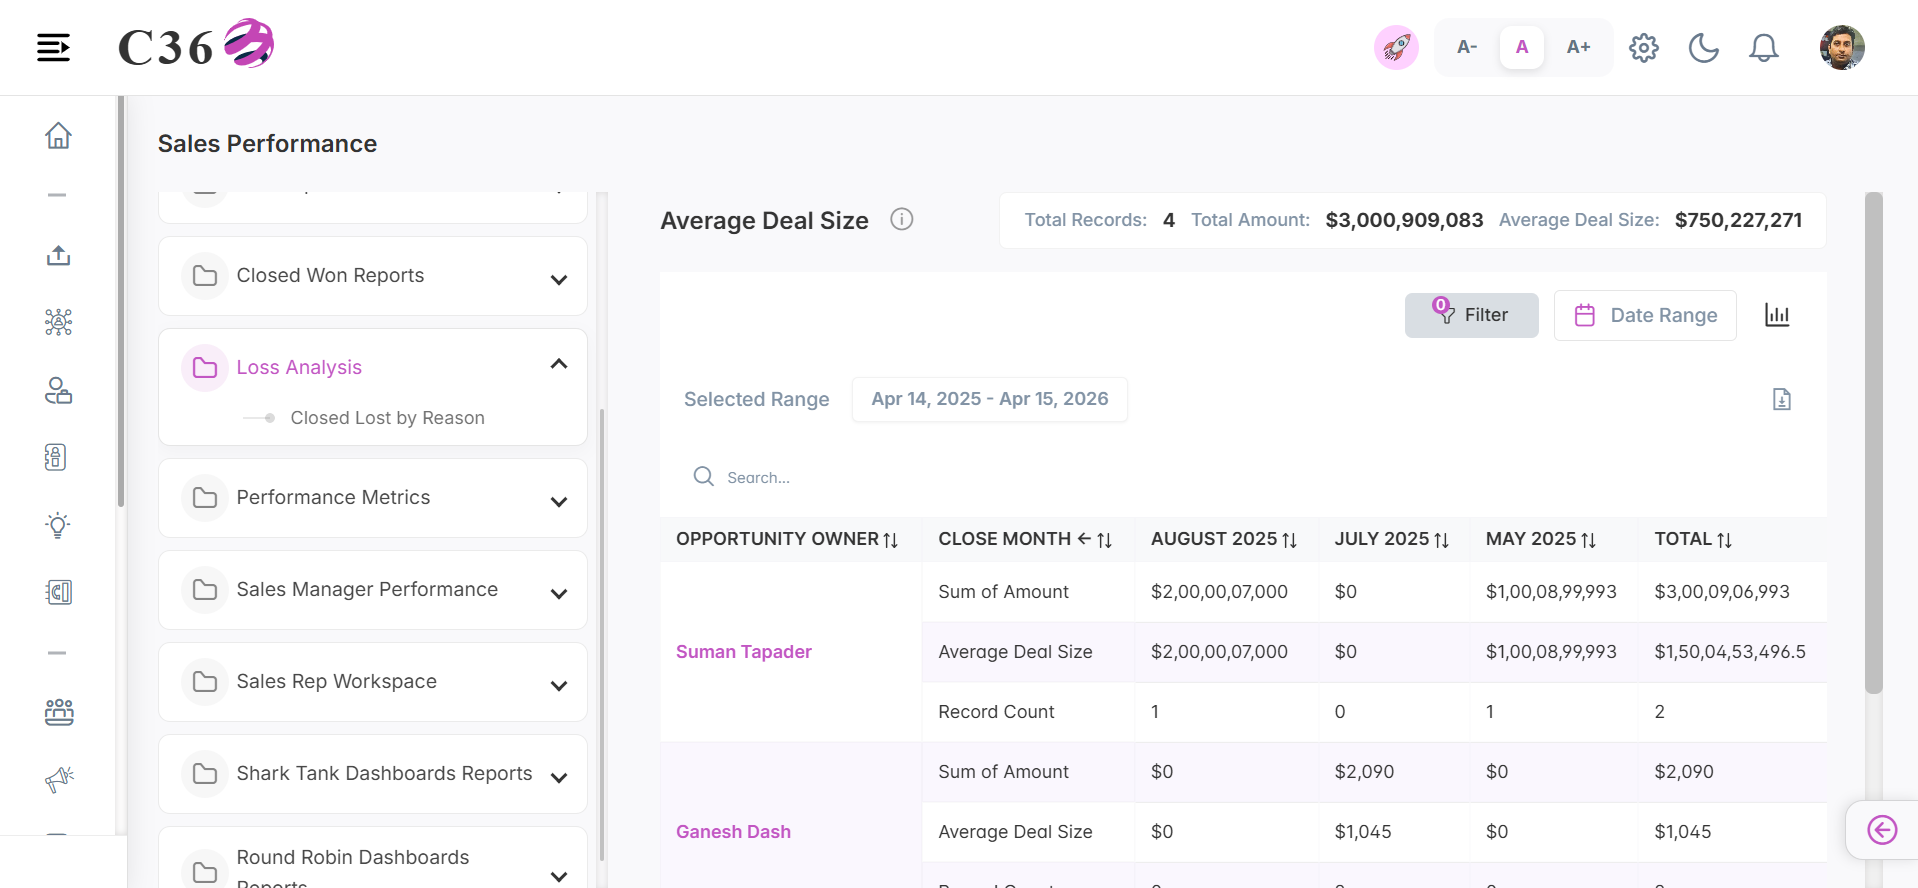This screenshot has width=1918, height=888.
Task: Click the Performance Metrics folder icon
Action: (x=205, y=498)
